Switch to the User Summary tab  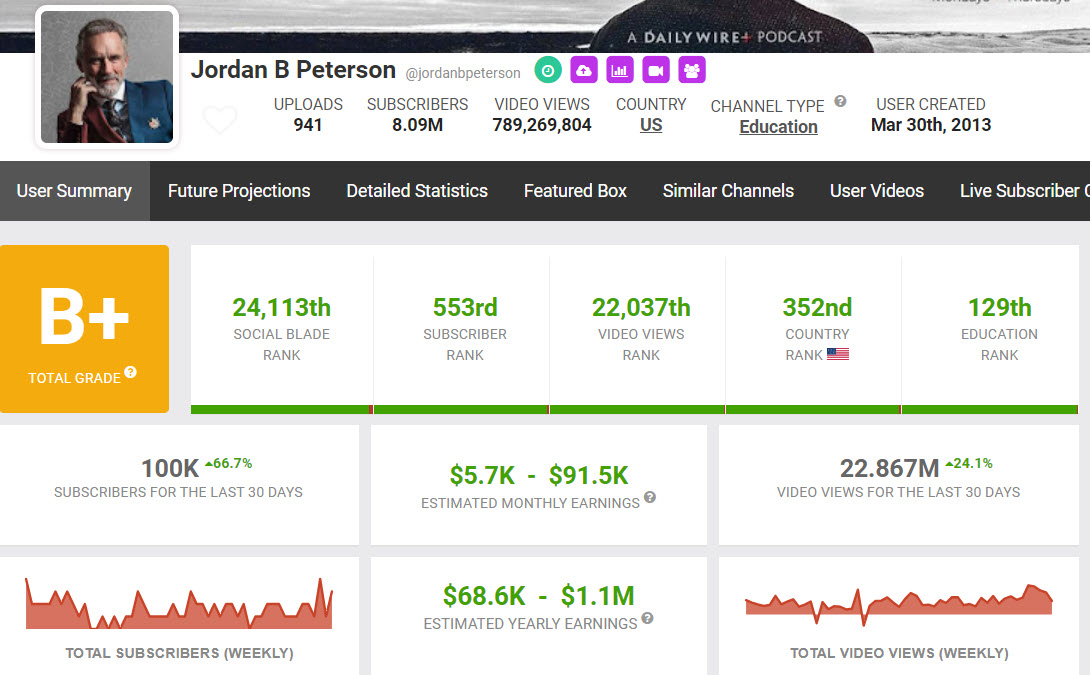pyautogui.click(x=74, y=191)
